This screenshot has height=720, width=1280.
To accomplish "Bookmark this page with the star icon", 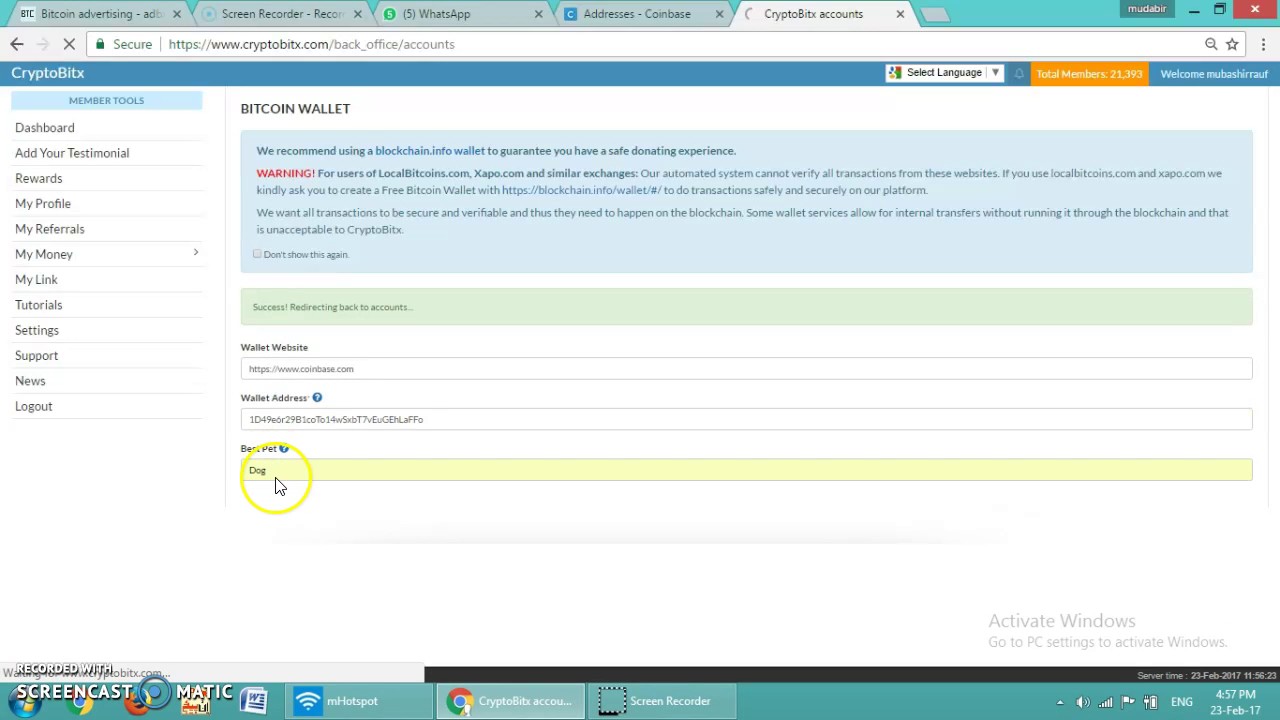I will tap(1232, 44).
